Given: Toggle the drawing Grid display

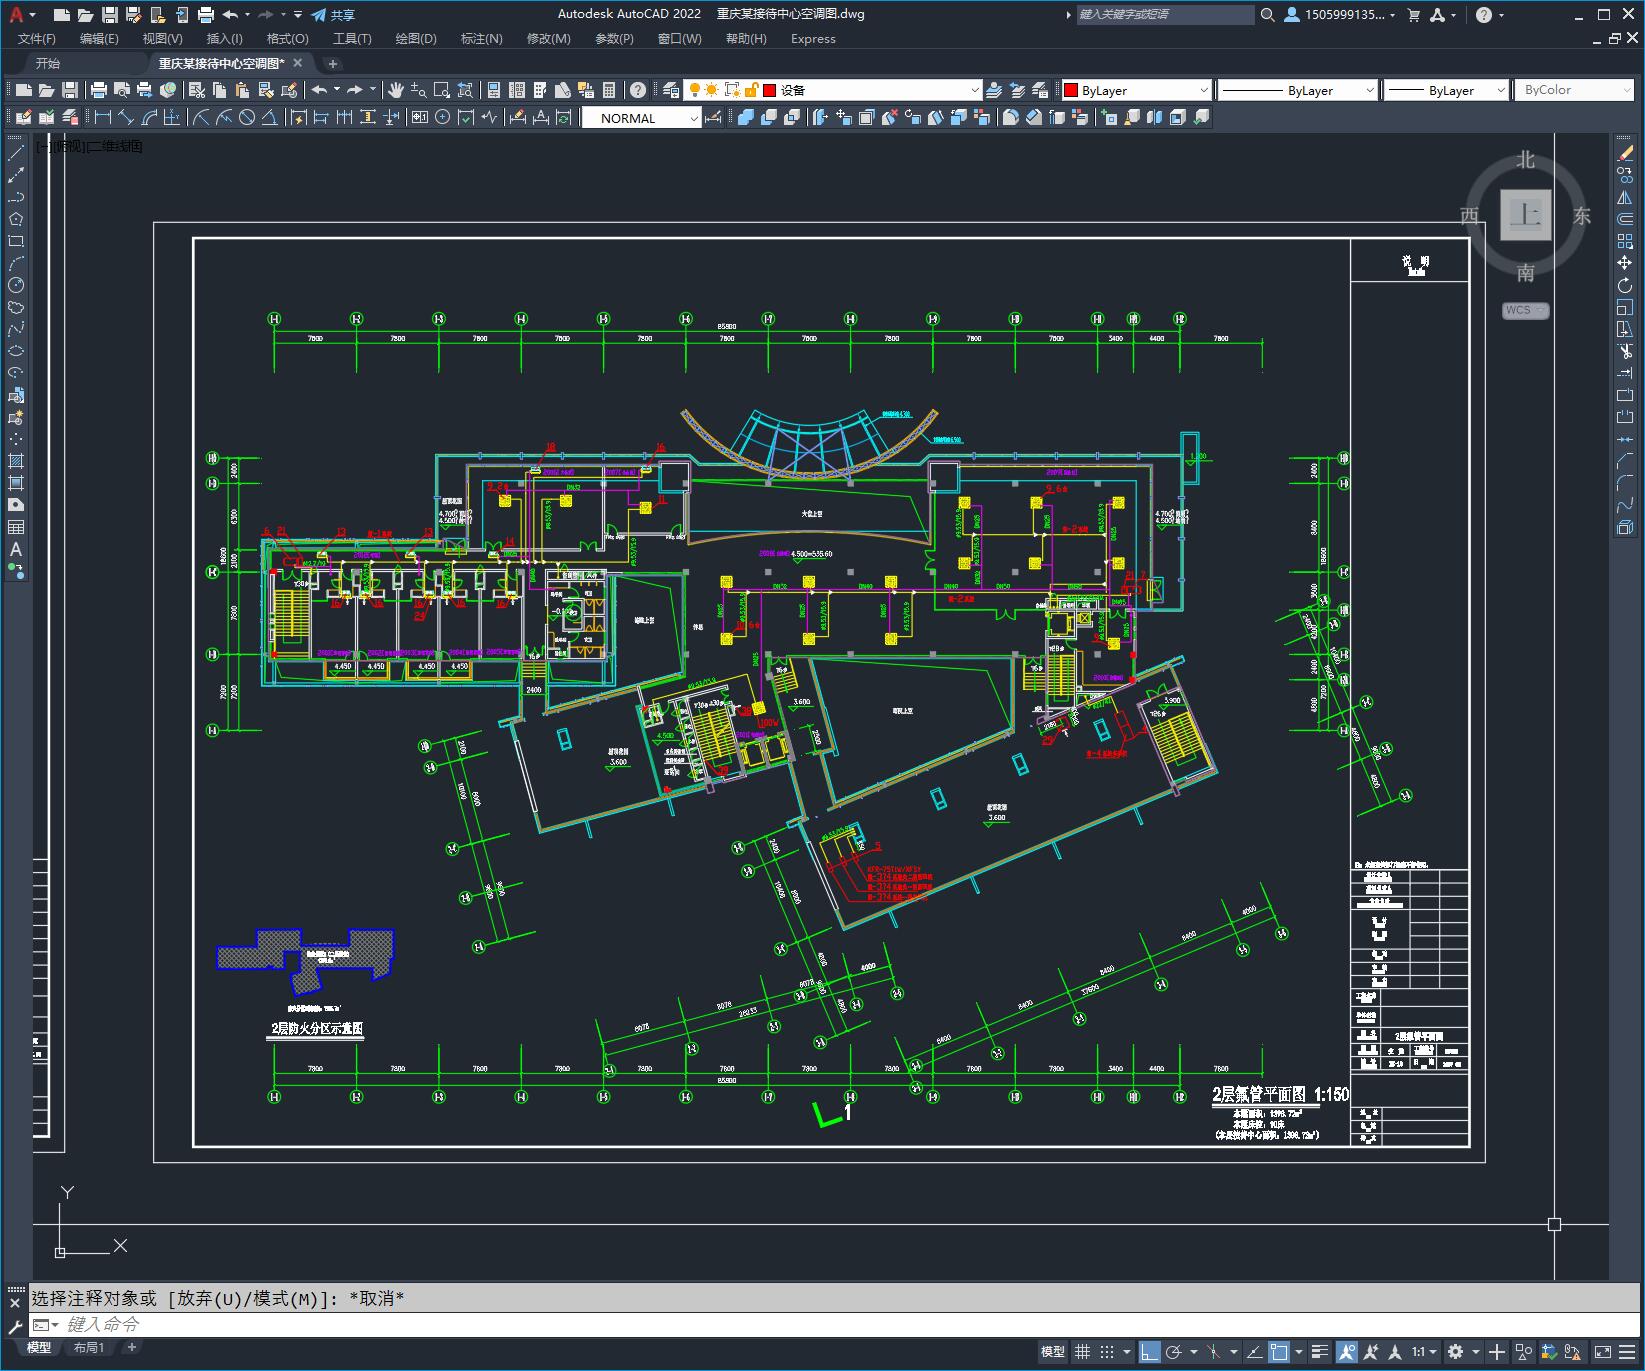Looking at the screenshot, I should click(x=1082, y=1352).
